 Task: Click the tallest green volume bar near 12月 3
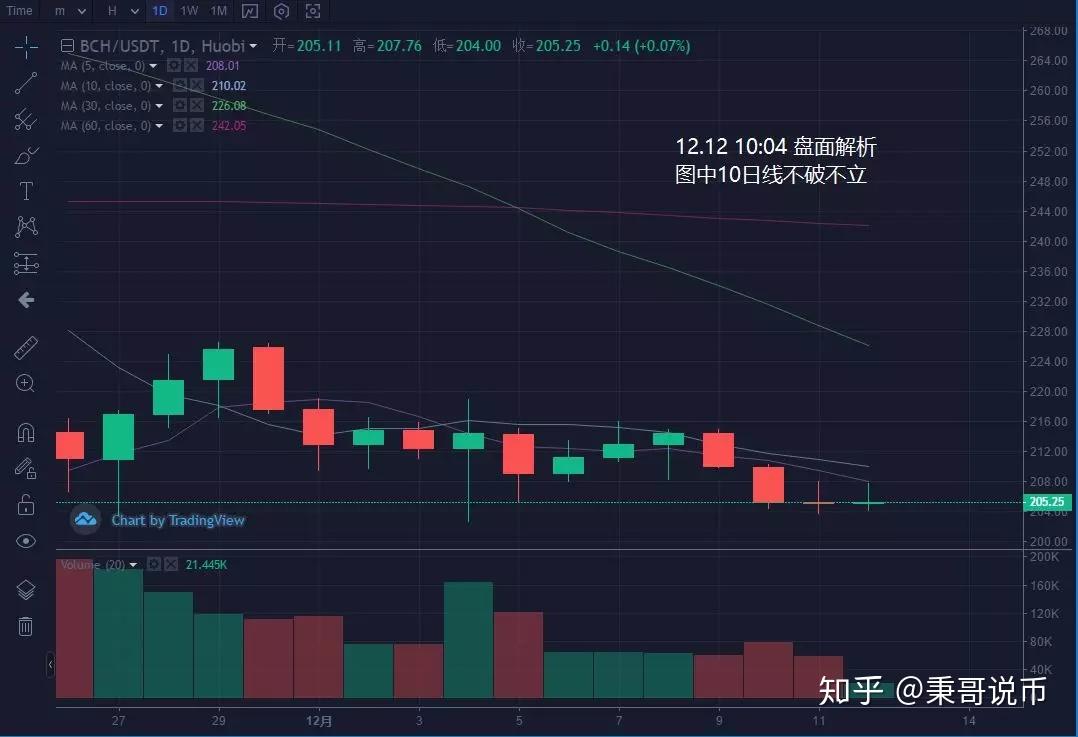click(468, 640)
